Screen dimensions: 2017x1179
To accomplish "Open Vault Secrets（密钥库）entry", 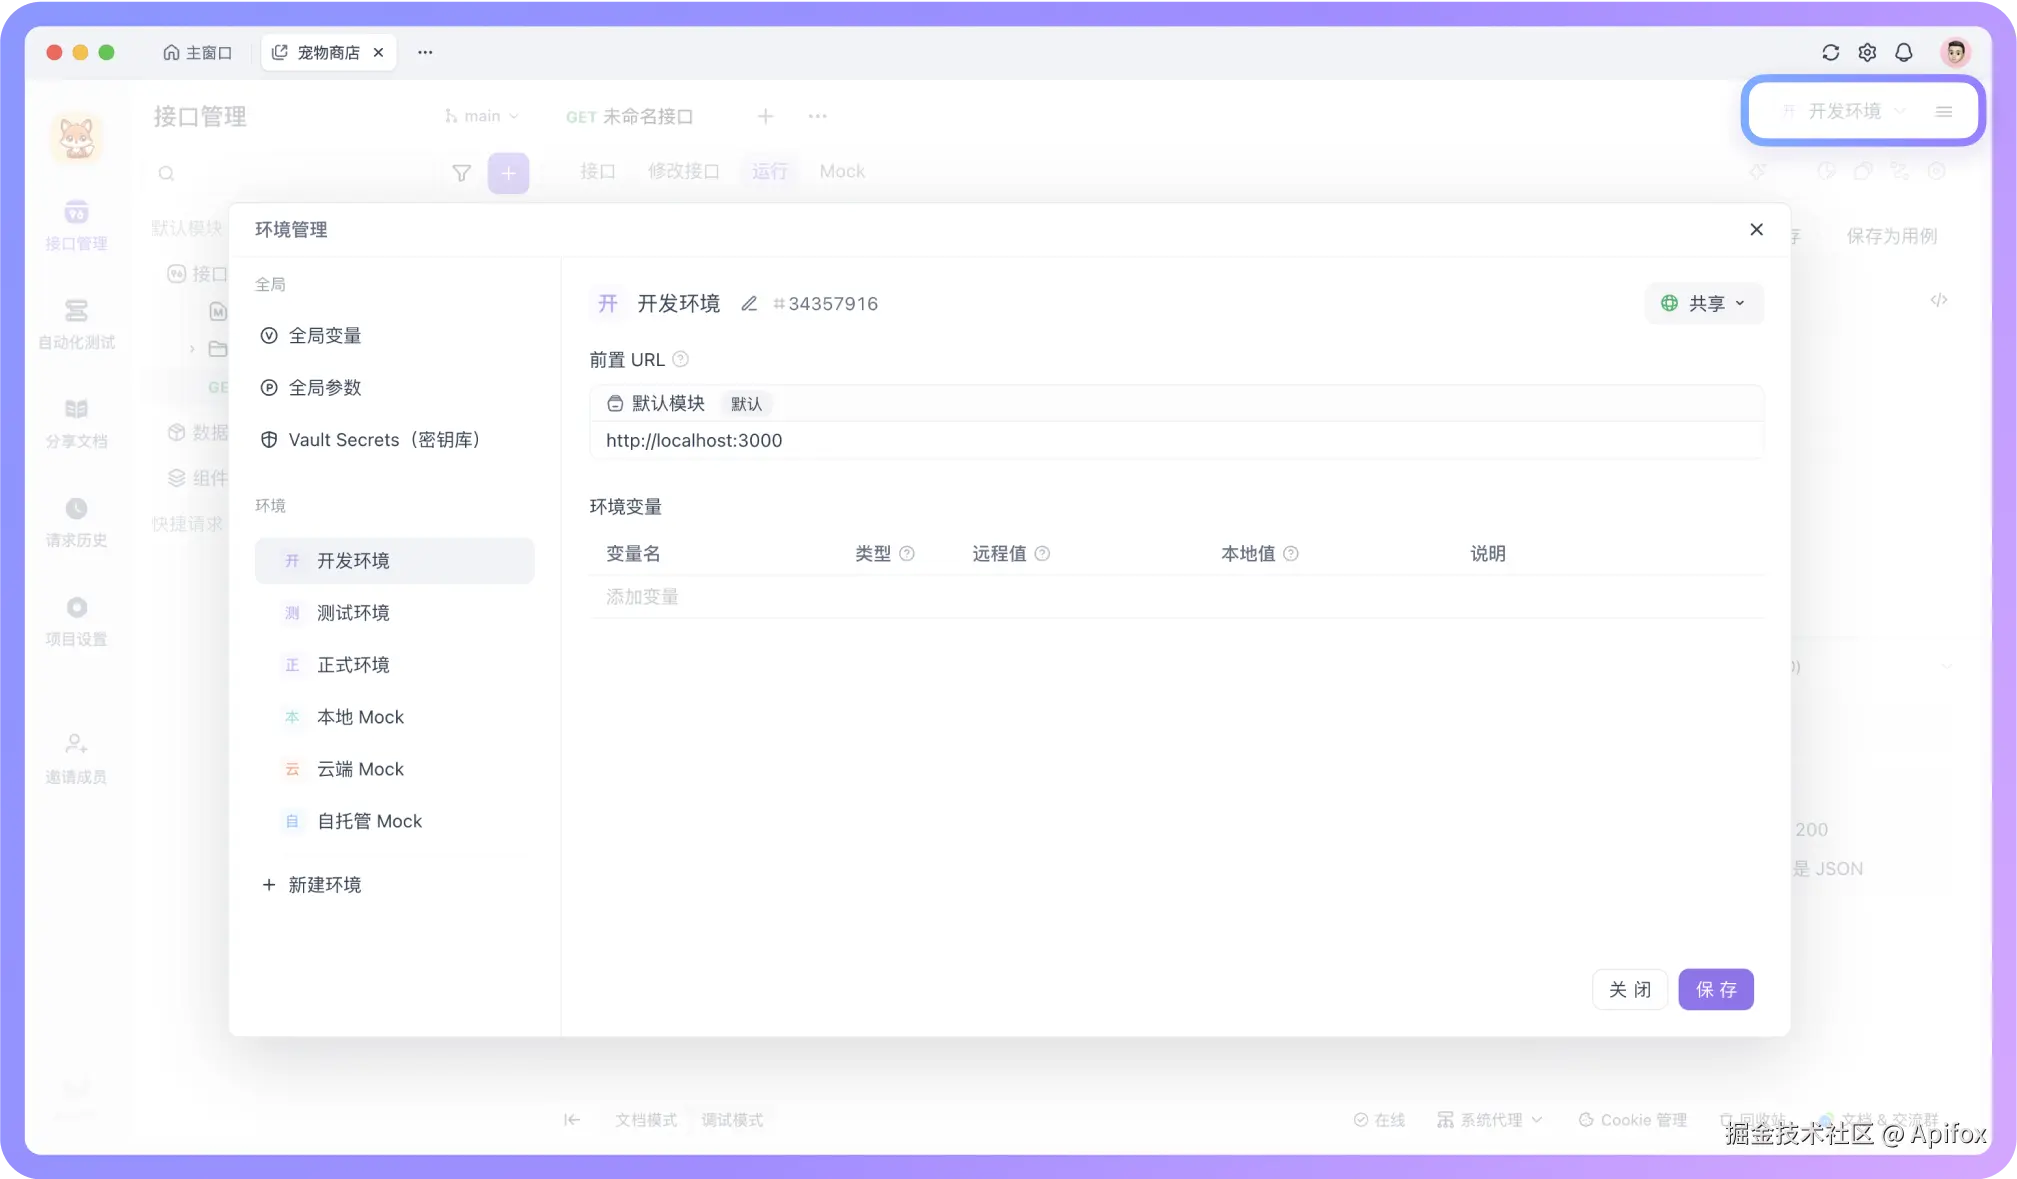I will (384, 440).
